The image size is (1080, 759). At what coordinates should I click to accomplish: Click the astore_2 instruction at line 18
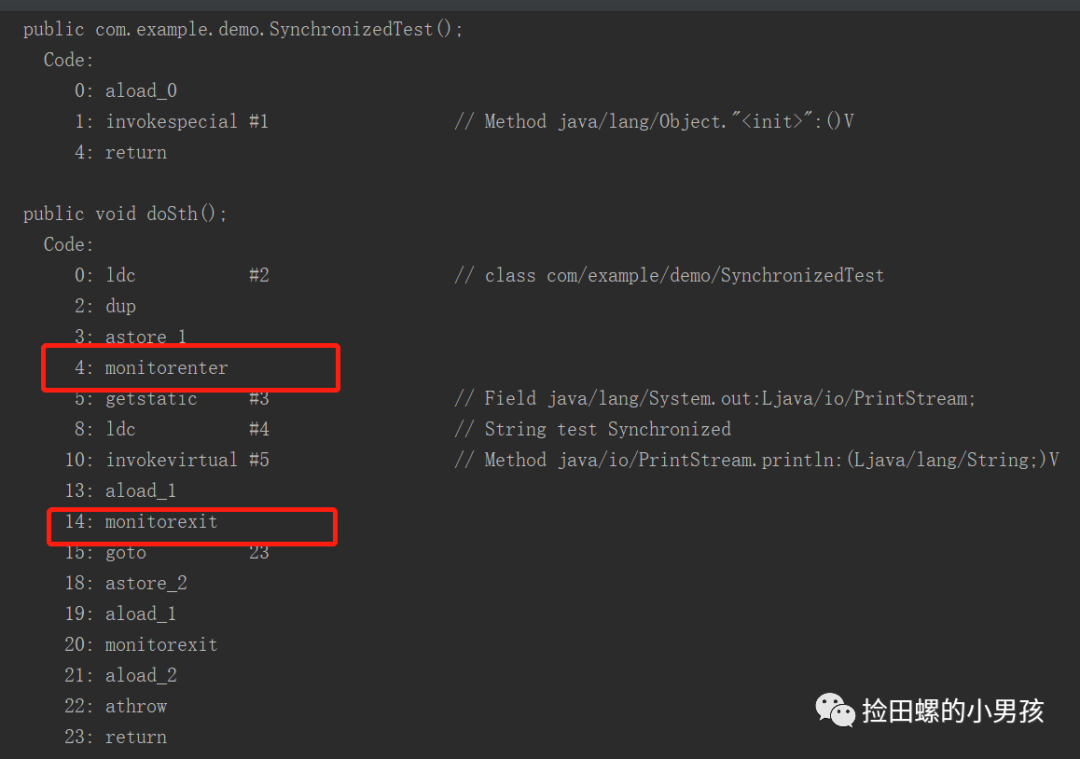(146, 584)
